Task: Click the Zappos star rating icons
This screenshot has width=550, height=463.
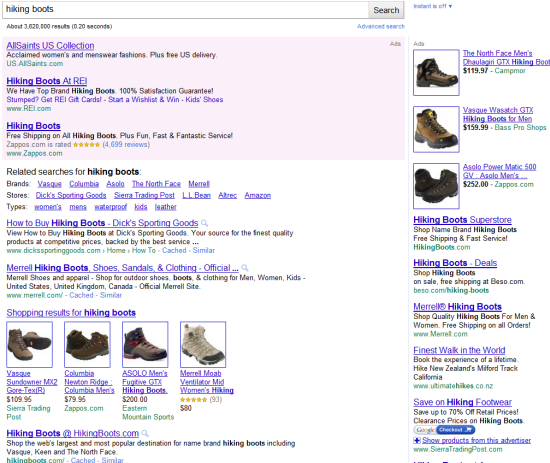Action: (86, 145)
